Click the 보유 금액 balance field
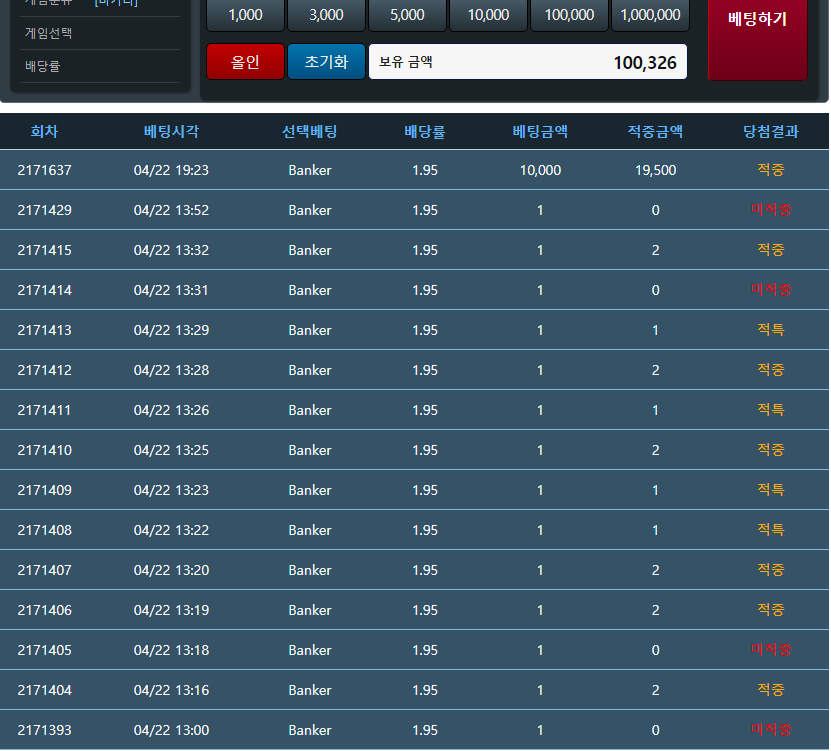Viewport: 831px width, 751px height. point(528,62)
